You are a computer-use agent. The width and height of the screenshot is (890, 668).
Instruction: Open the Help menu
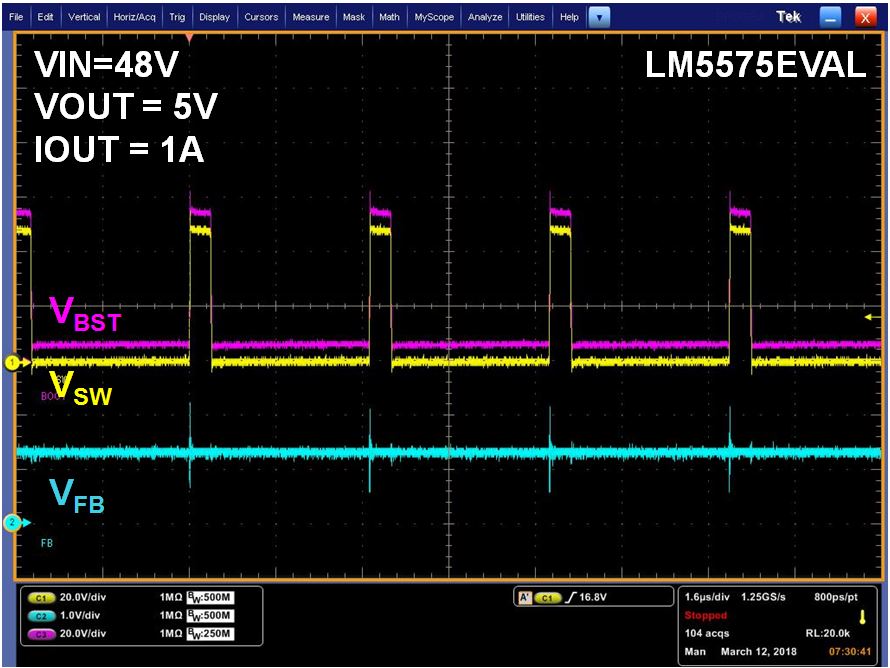[569, 17]
